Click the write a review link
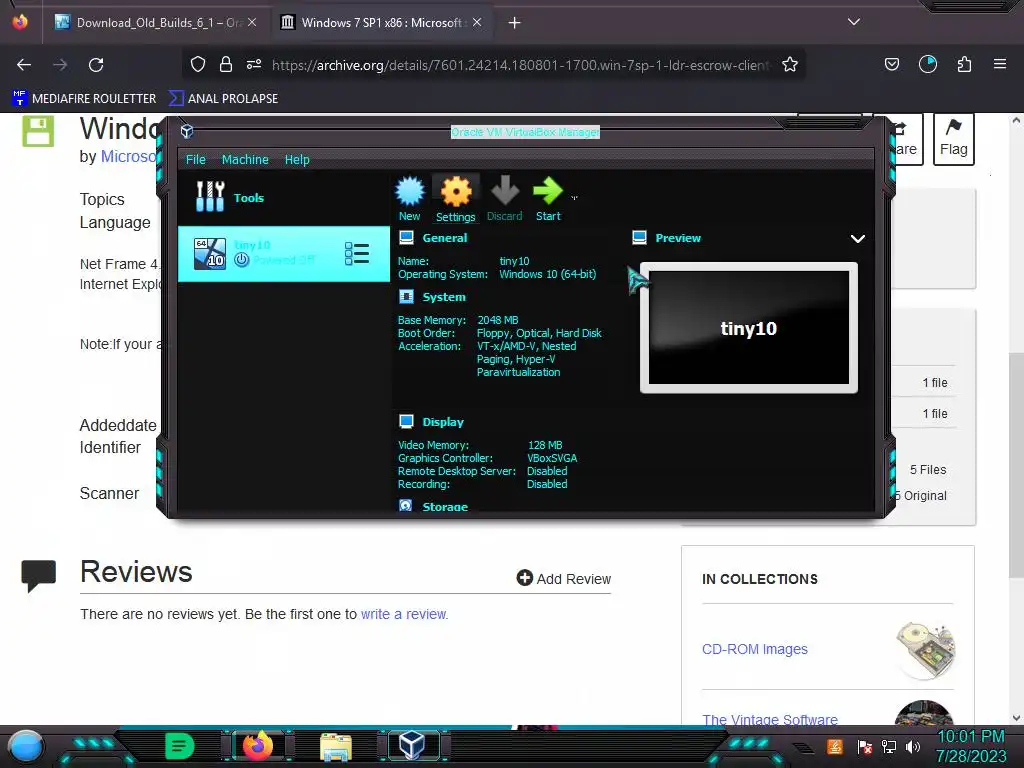Screen dimensions: 1024x768 pos(404,614)
